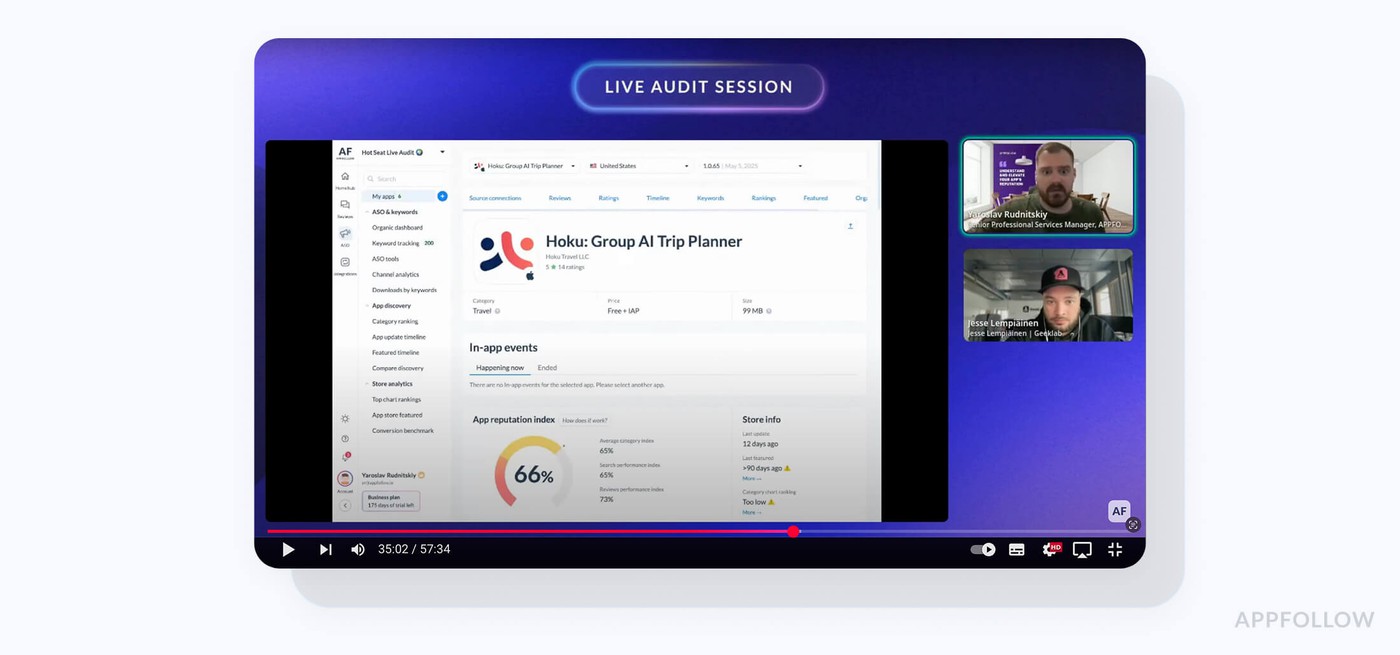Open the Account avatar
Image resolution: width=1400 pixels, height=655 pixels.
click(x=345, y=479)
